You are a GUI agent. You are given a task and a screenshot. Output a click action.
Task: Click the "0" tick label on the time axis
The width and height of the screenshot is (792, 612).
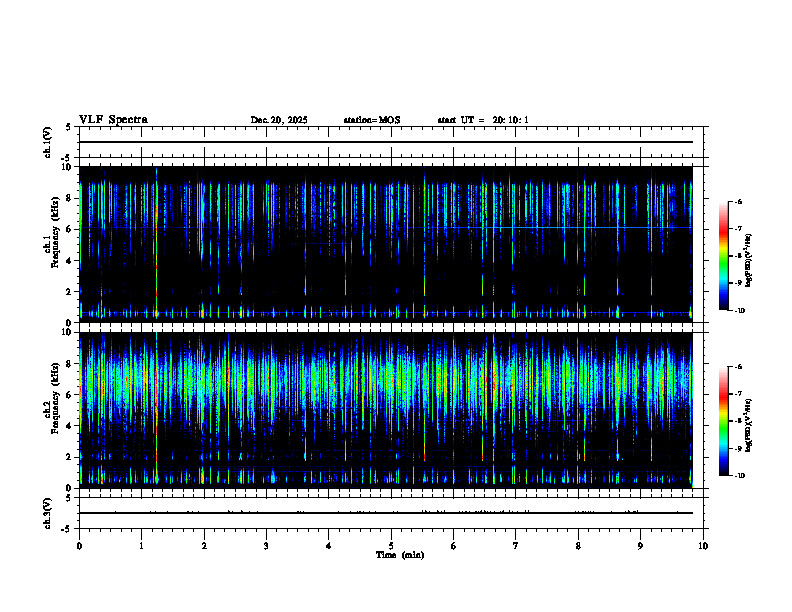tap(79, 546)
